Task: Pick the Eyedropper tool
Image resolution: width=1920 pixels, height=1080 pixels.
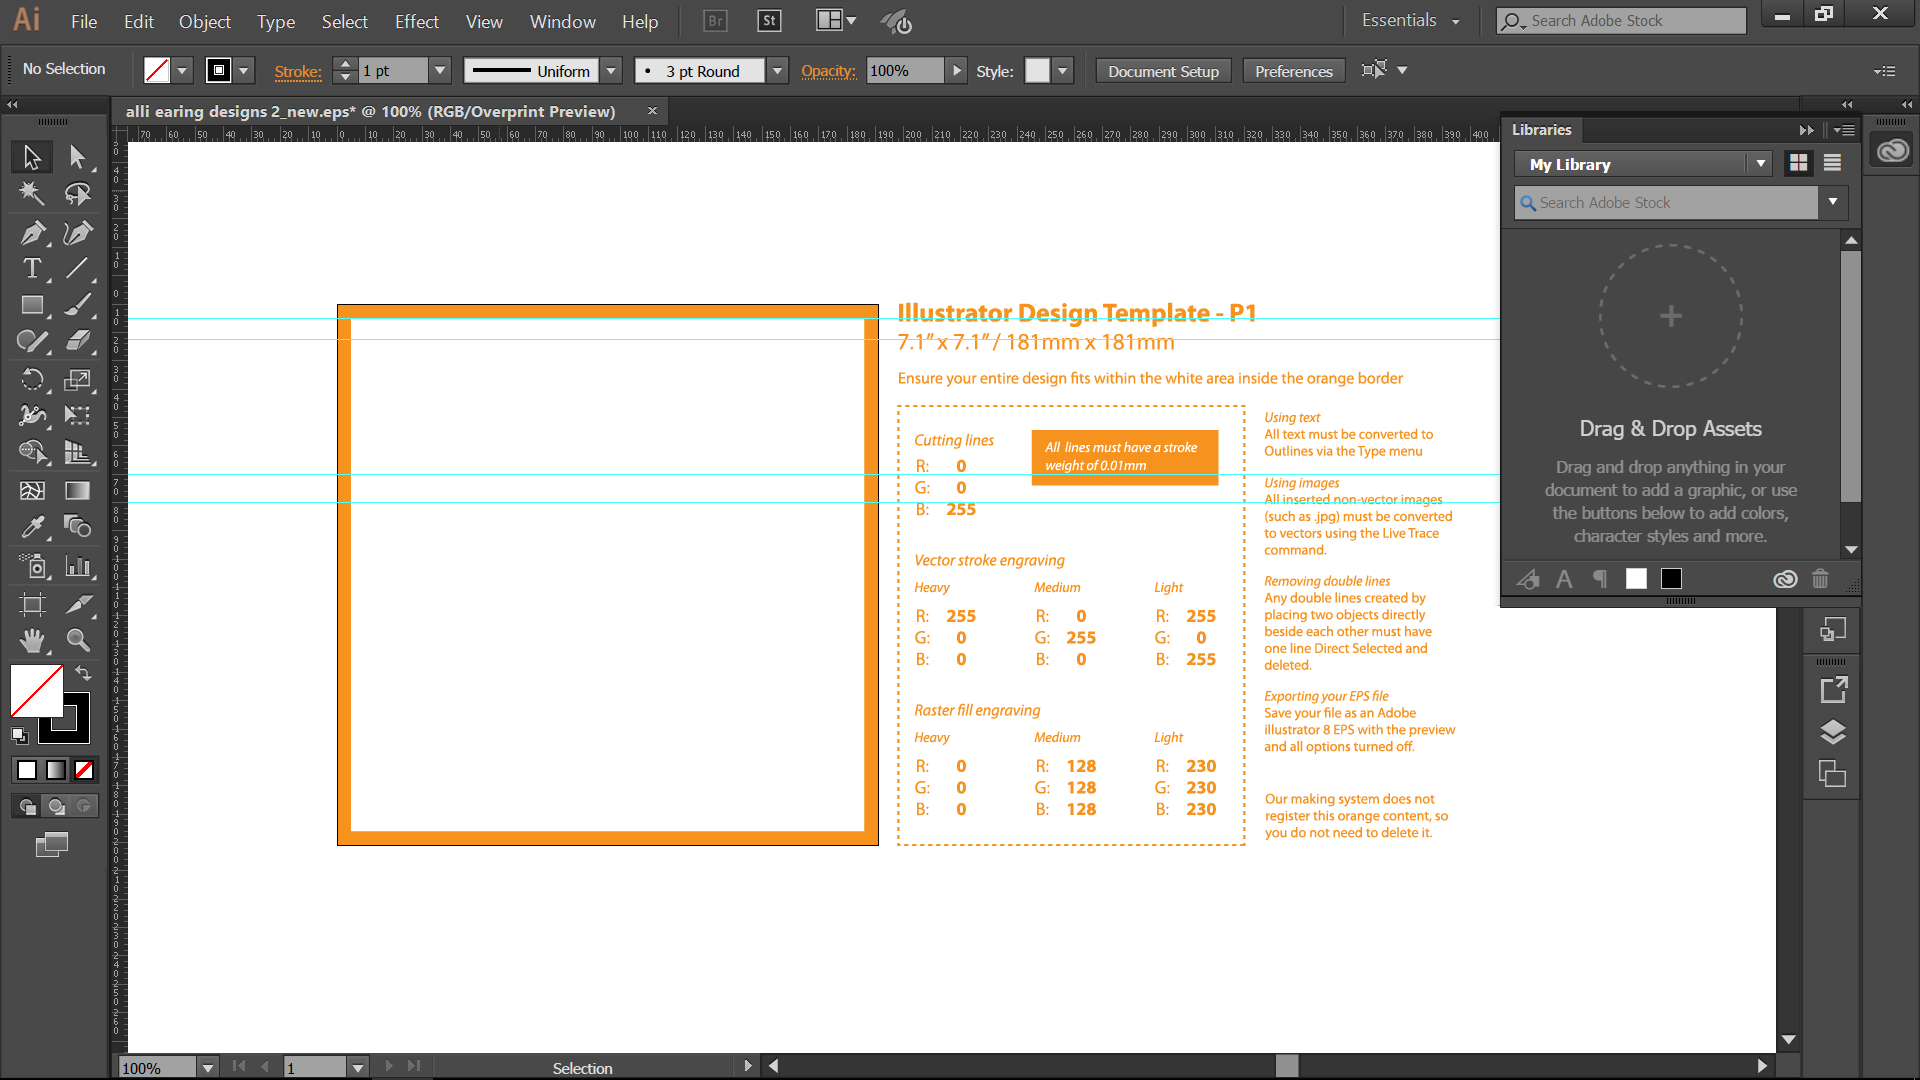Action: 31,527
